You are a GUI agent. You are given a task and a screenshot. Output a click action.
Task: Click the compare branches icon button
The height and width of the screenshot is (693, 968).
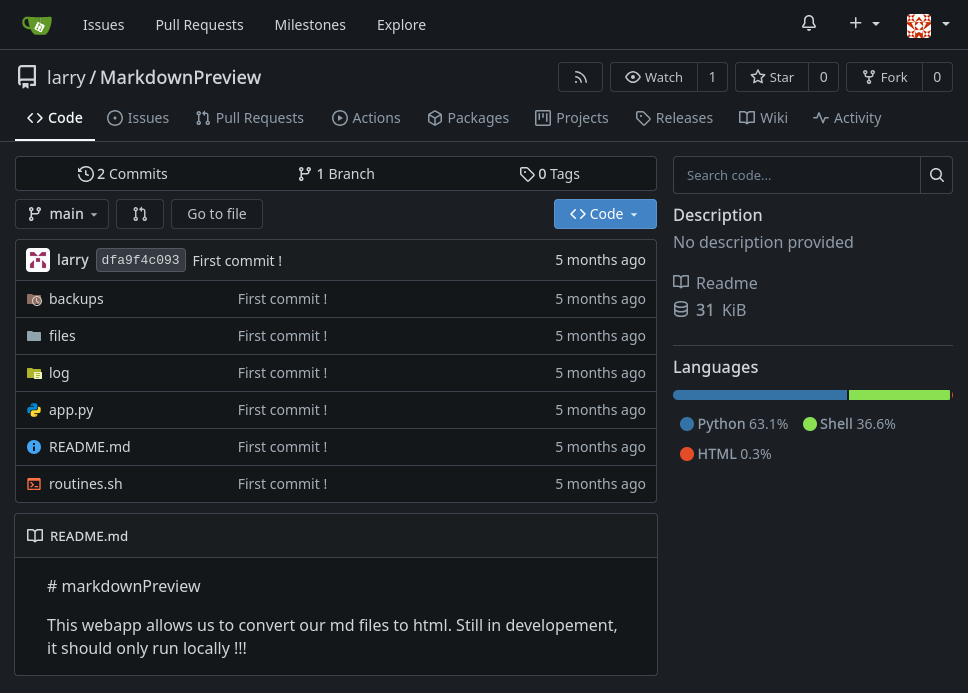(140, 214)
